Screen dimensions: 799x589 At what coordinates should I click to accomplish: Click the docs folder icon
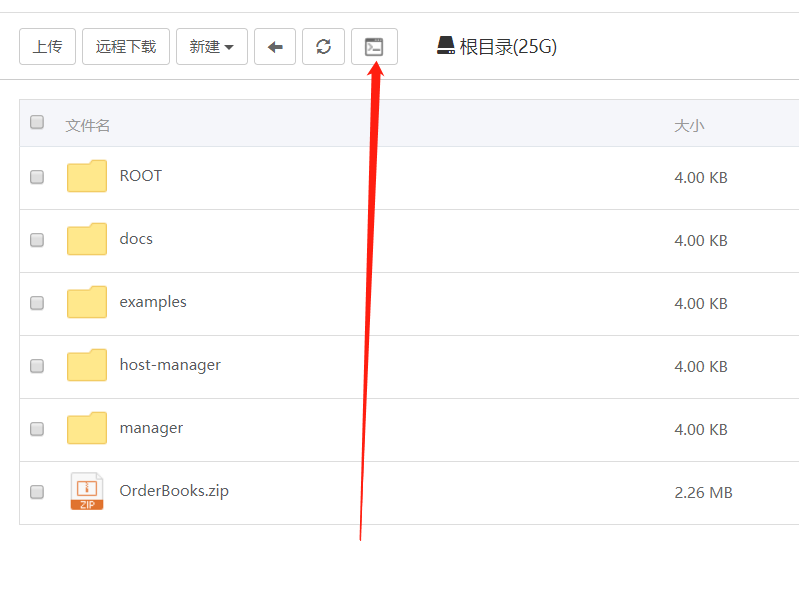coord(87,239)
